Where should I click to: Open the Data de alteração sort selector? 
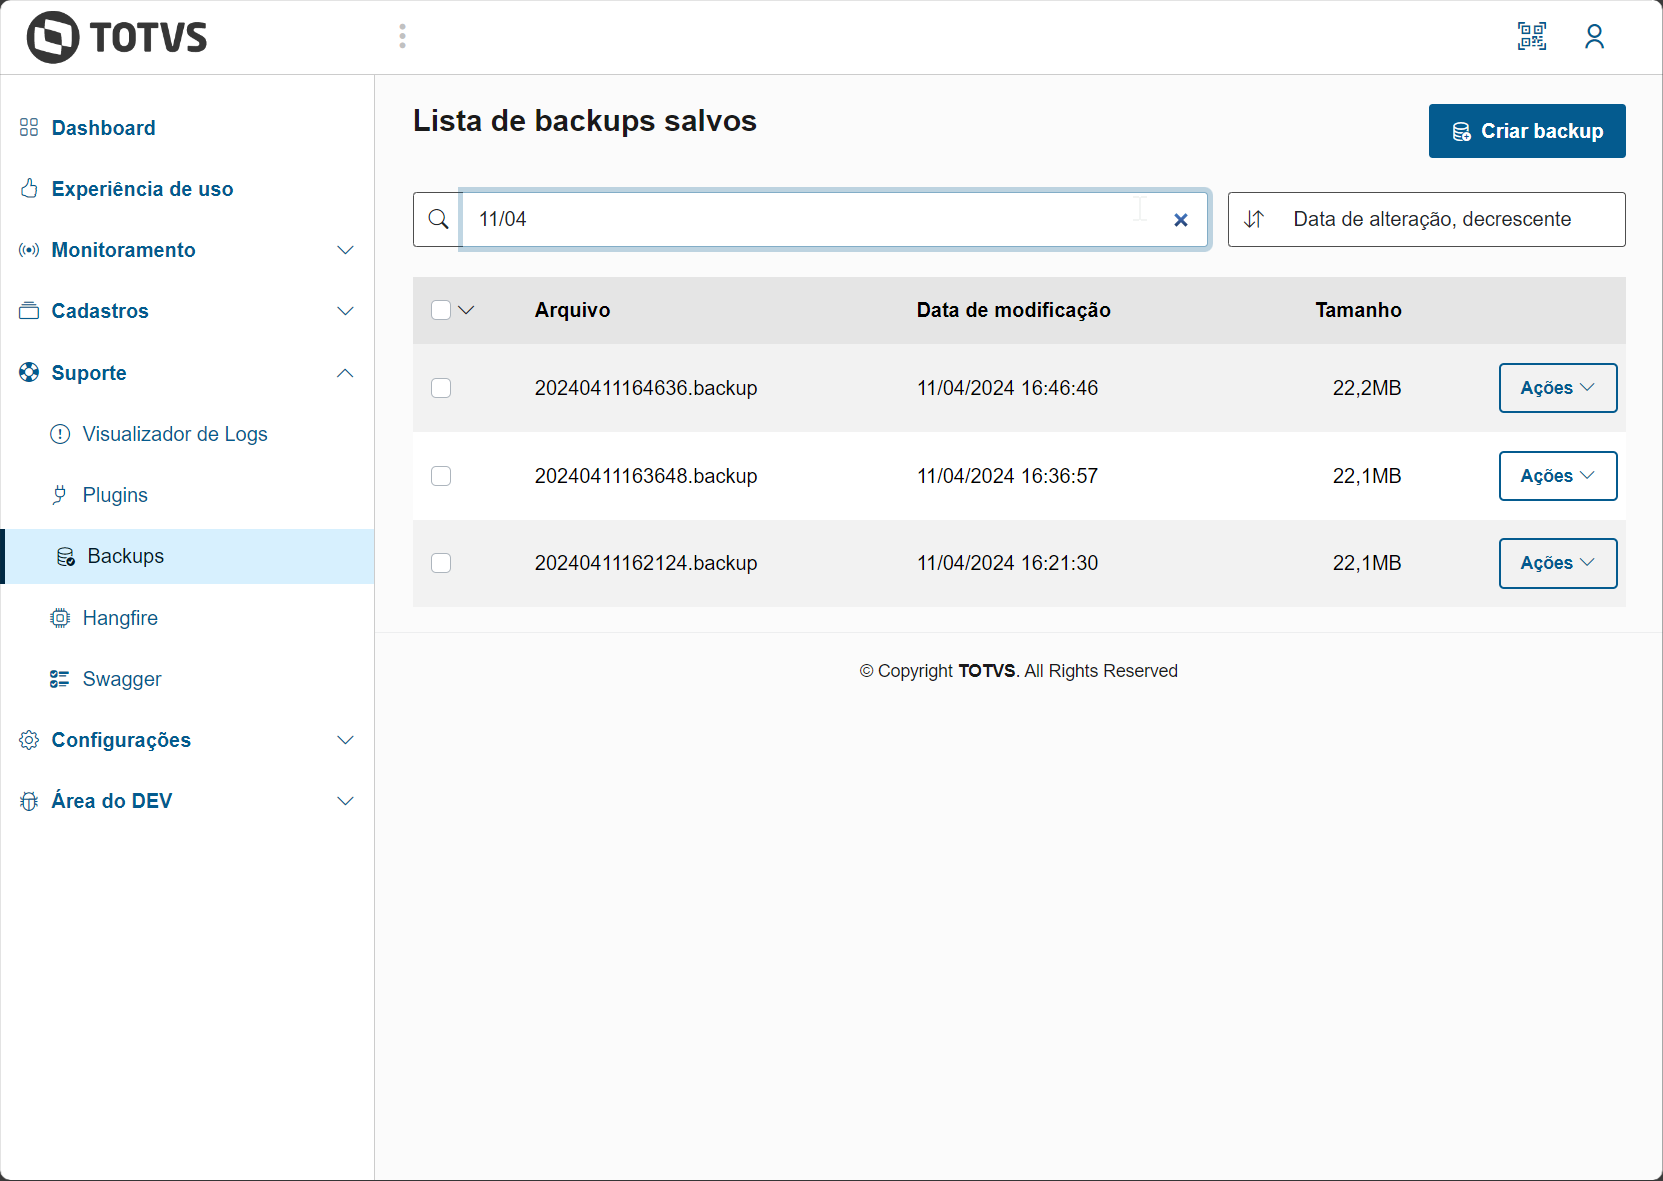(x=1432, y=219)
